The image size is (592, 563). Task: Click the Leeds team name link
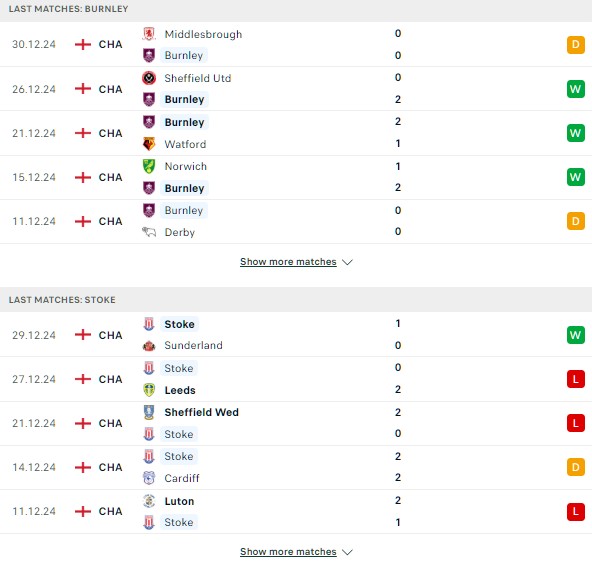[180, 390]
